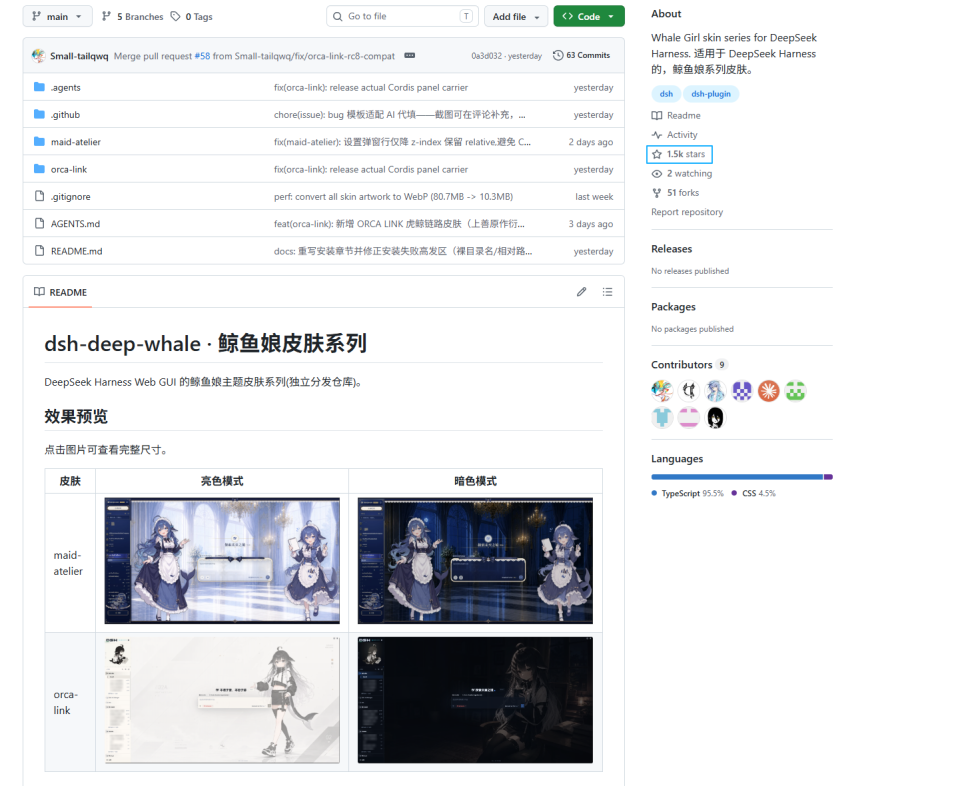Click the .gitignore file icon
The image size is (960, 786).
[39, 196]
